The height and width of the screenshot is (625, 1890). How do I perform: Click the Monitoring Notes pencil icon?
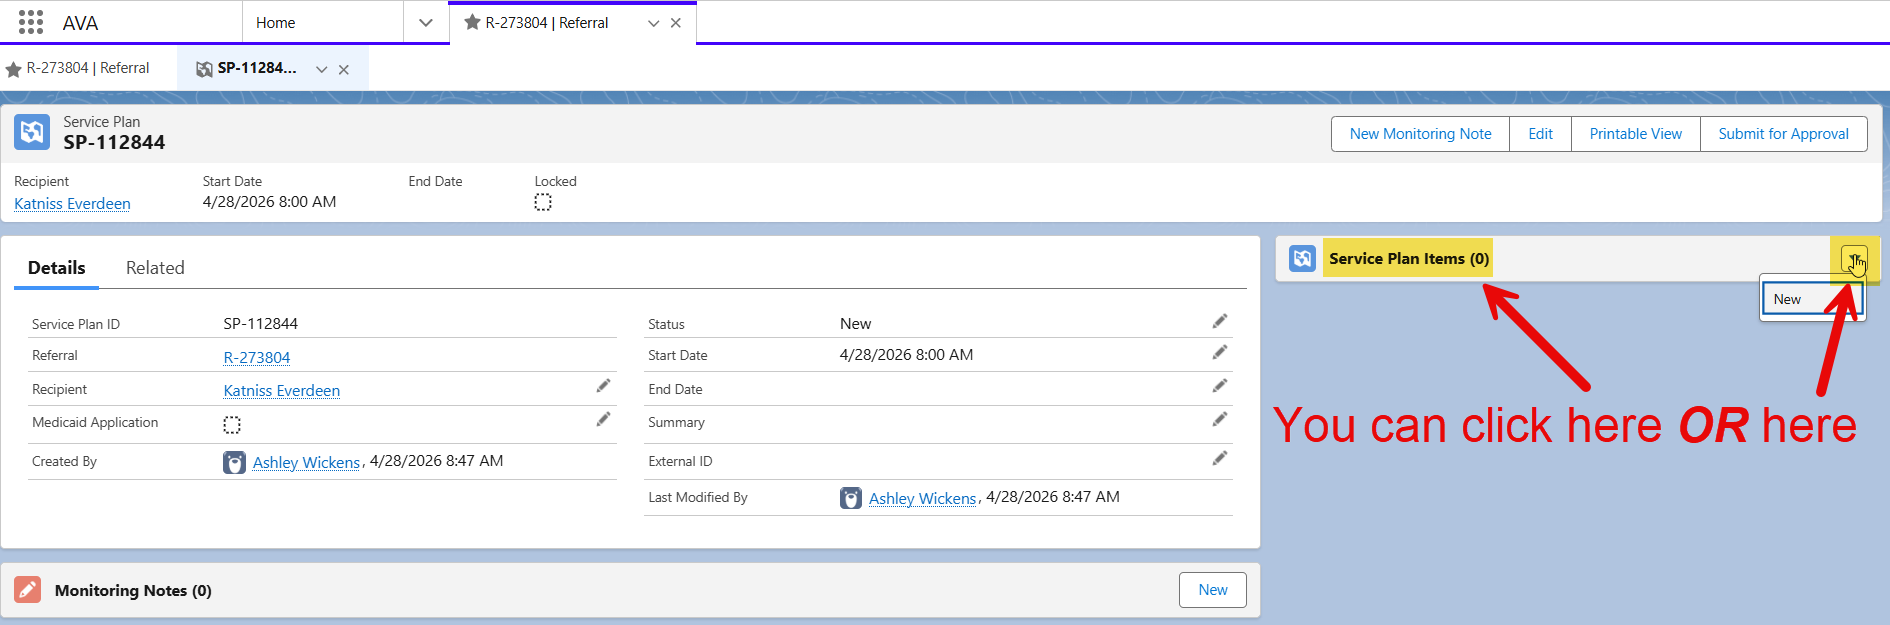coord(28,590)
